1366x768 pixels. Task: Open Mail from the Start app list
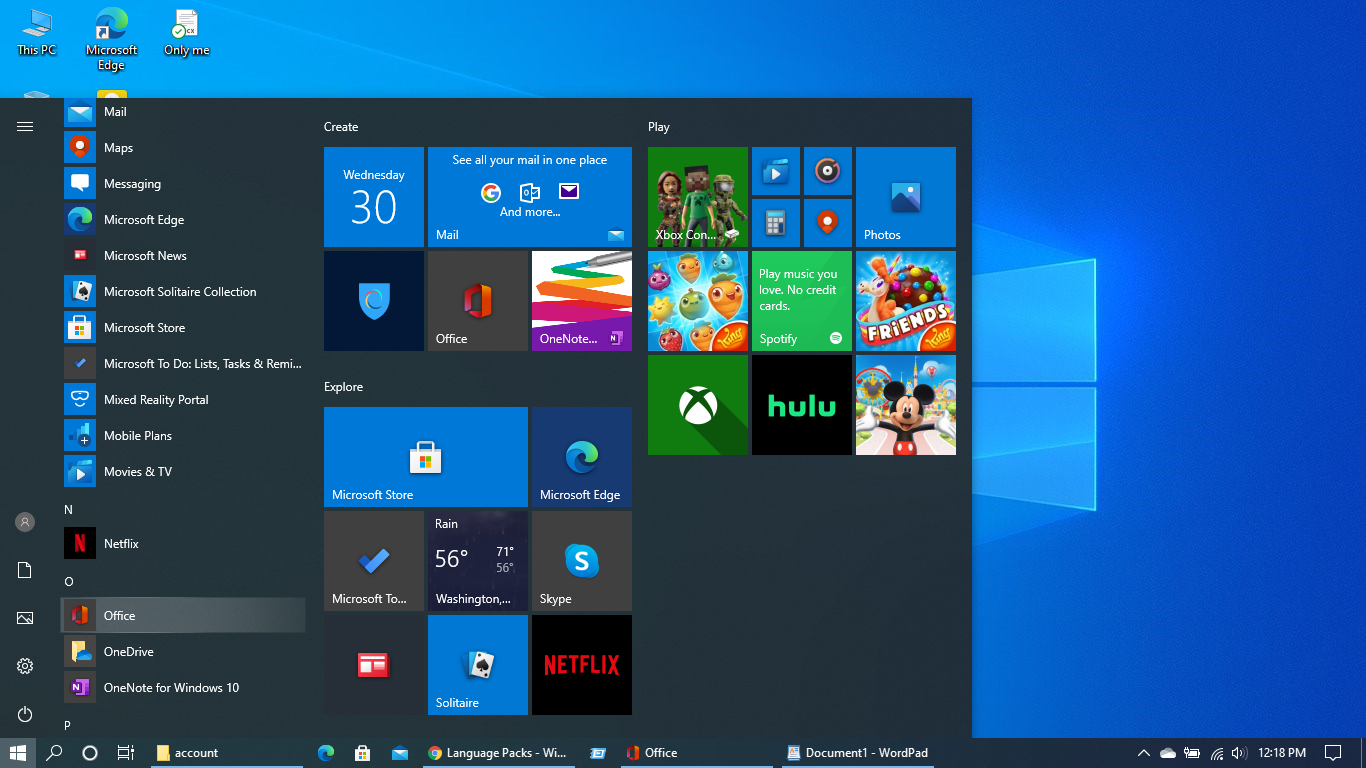tap(184, 112)
